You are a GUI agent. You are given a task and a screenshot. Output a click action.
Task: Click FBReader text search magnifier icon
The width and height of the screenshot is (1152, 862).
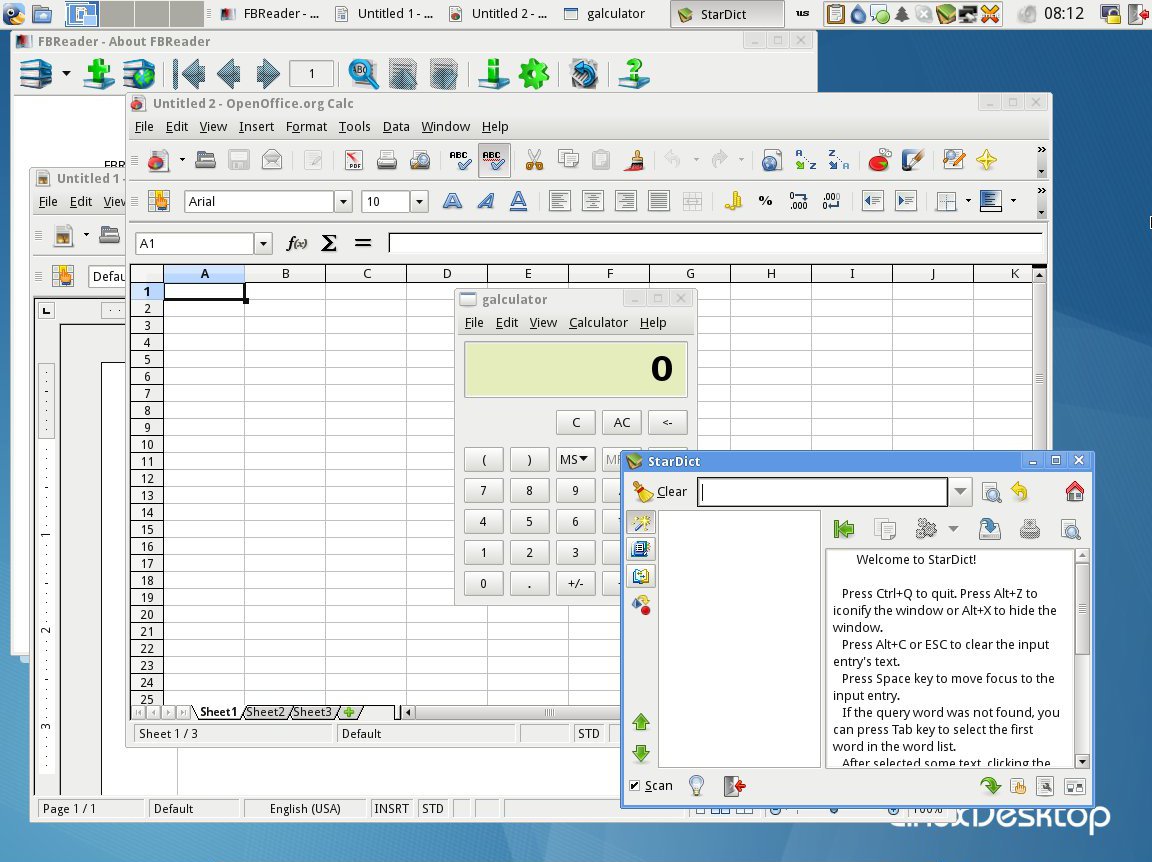[363, 74]
